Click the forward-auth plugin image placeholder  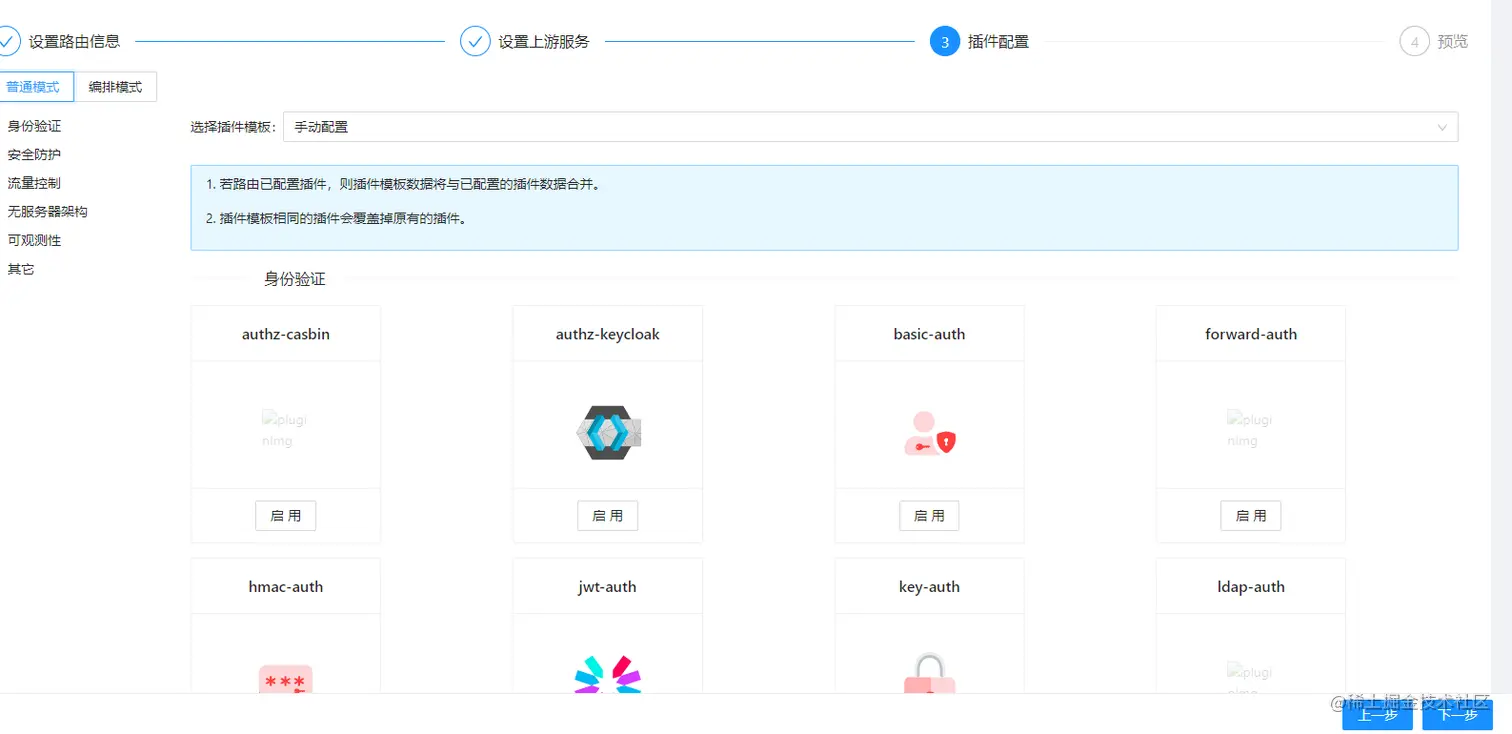pyautogui.click(x=1250, y=429)
